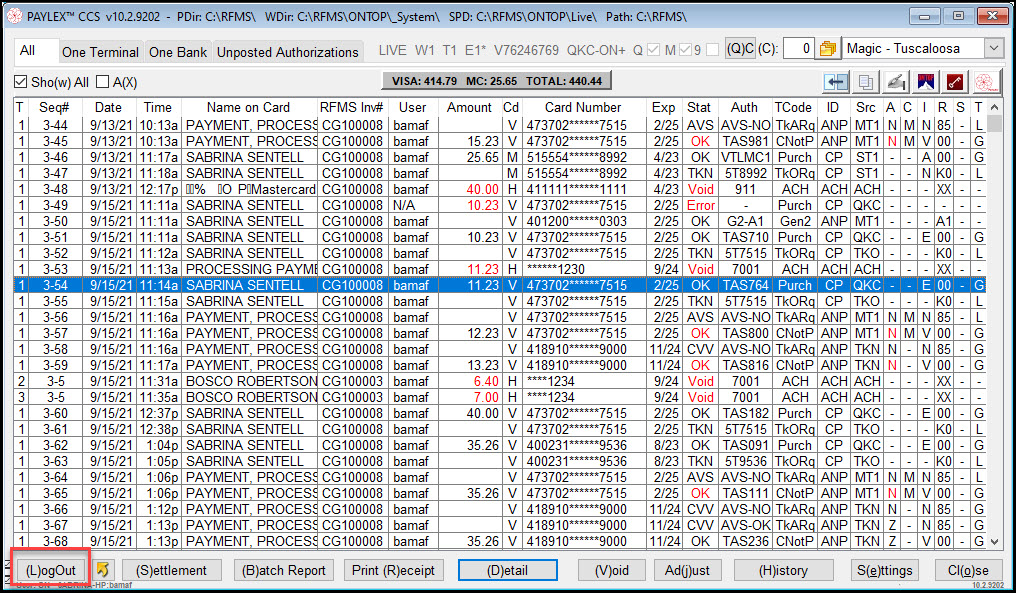
Task: Click the (L)ogOut button
Action: click(x=51, y=570)
